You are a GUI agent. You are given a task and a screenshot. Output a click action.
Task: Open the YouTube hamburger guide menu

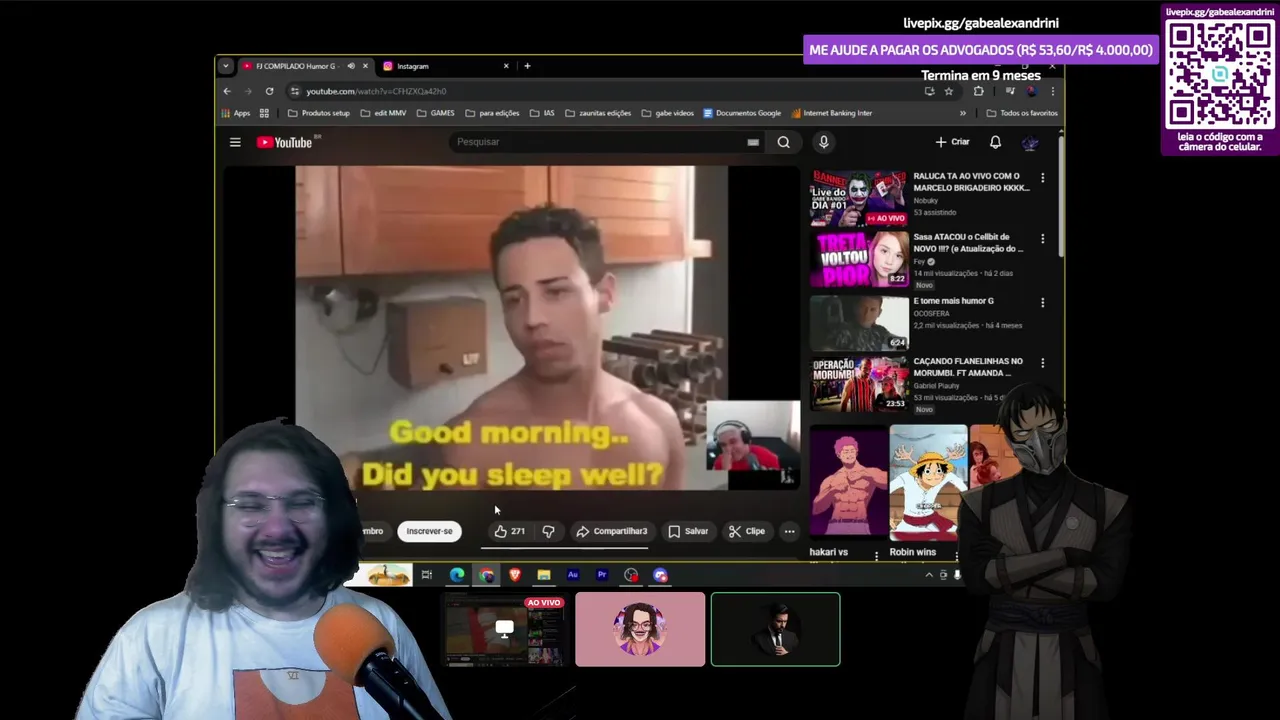(x=235, y=142)
